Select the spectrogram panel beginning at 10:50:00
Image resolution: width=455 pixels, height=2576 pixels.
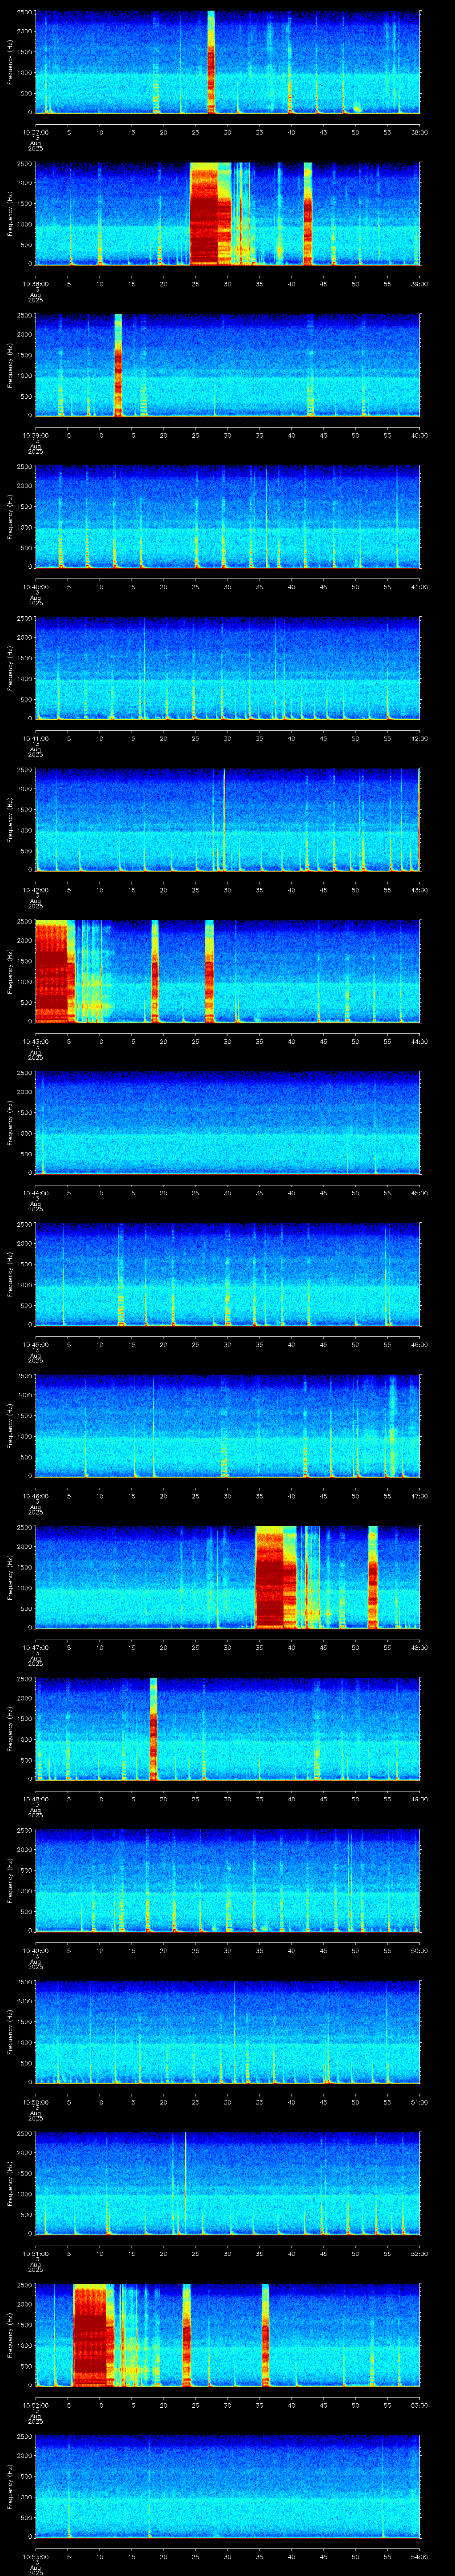pos(227,2032)
